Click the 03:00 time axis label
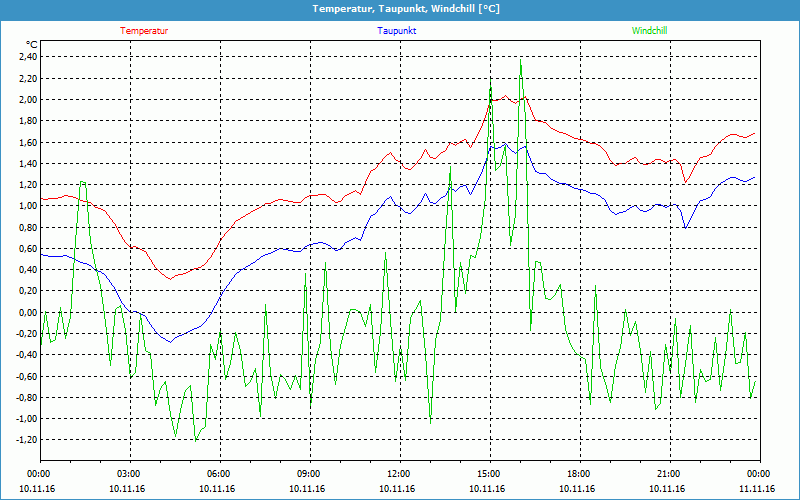Viewport: 800px width, 500px height. point(130,474)
